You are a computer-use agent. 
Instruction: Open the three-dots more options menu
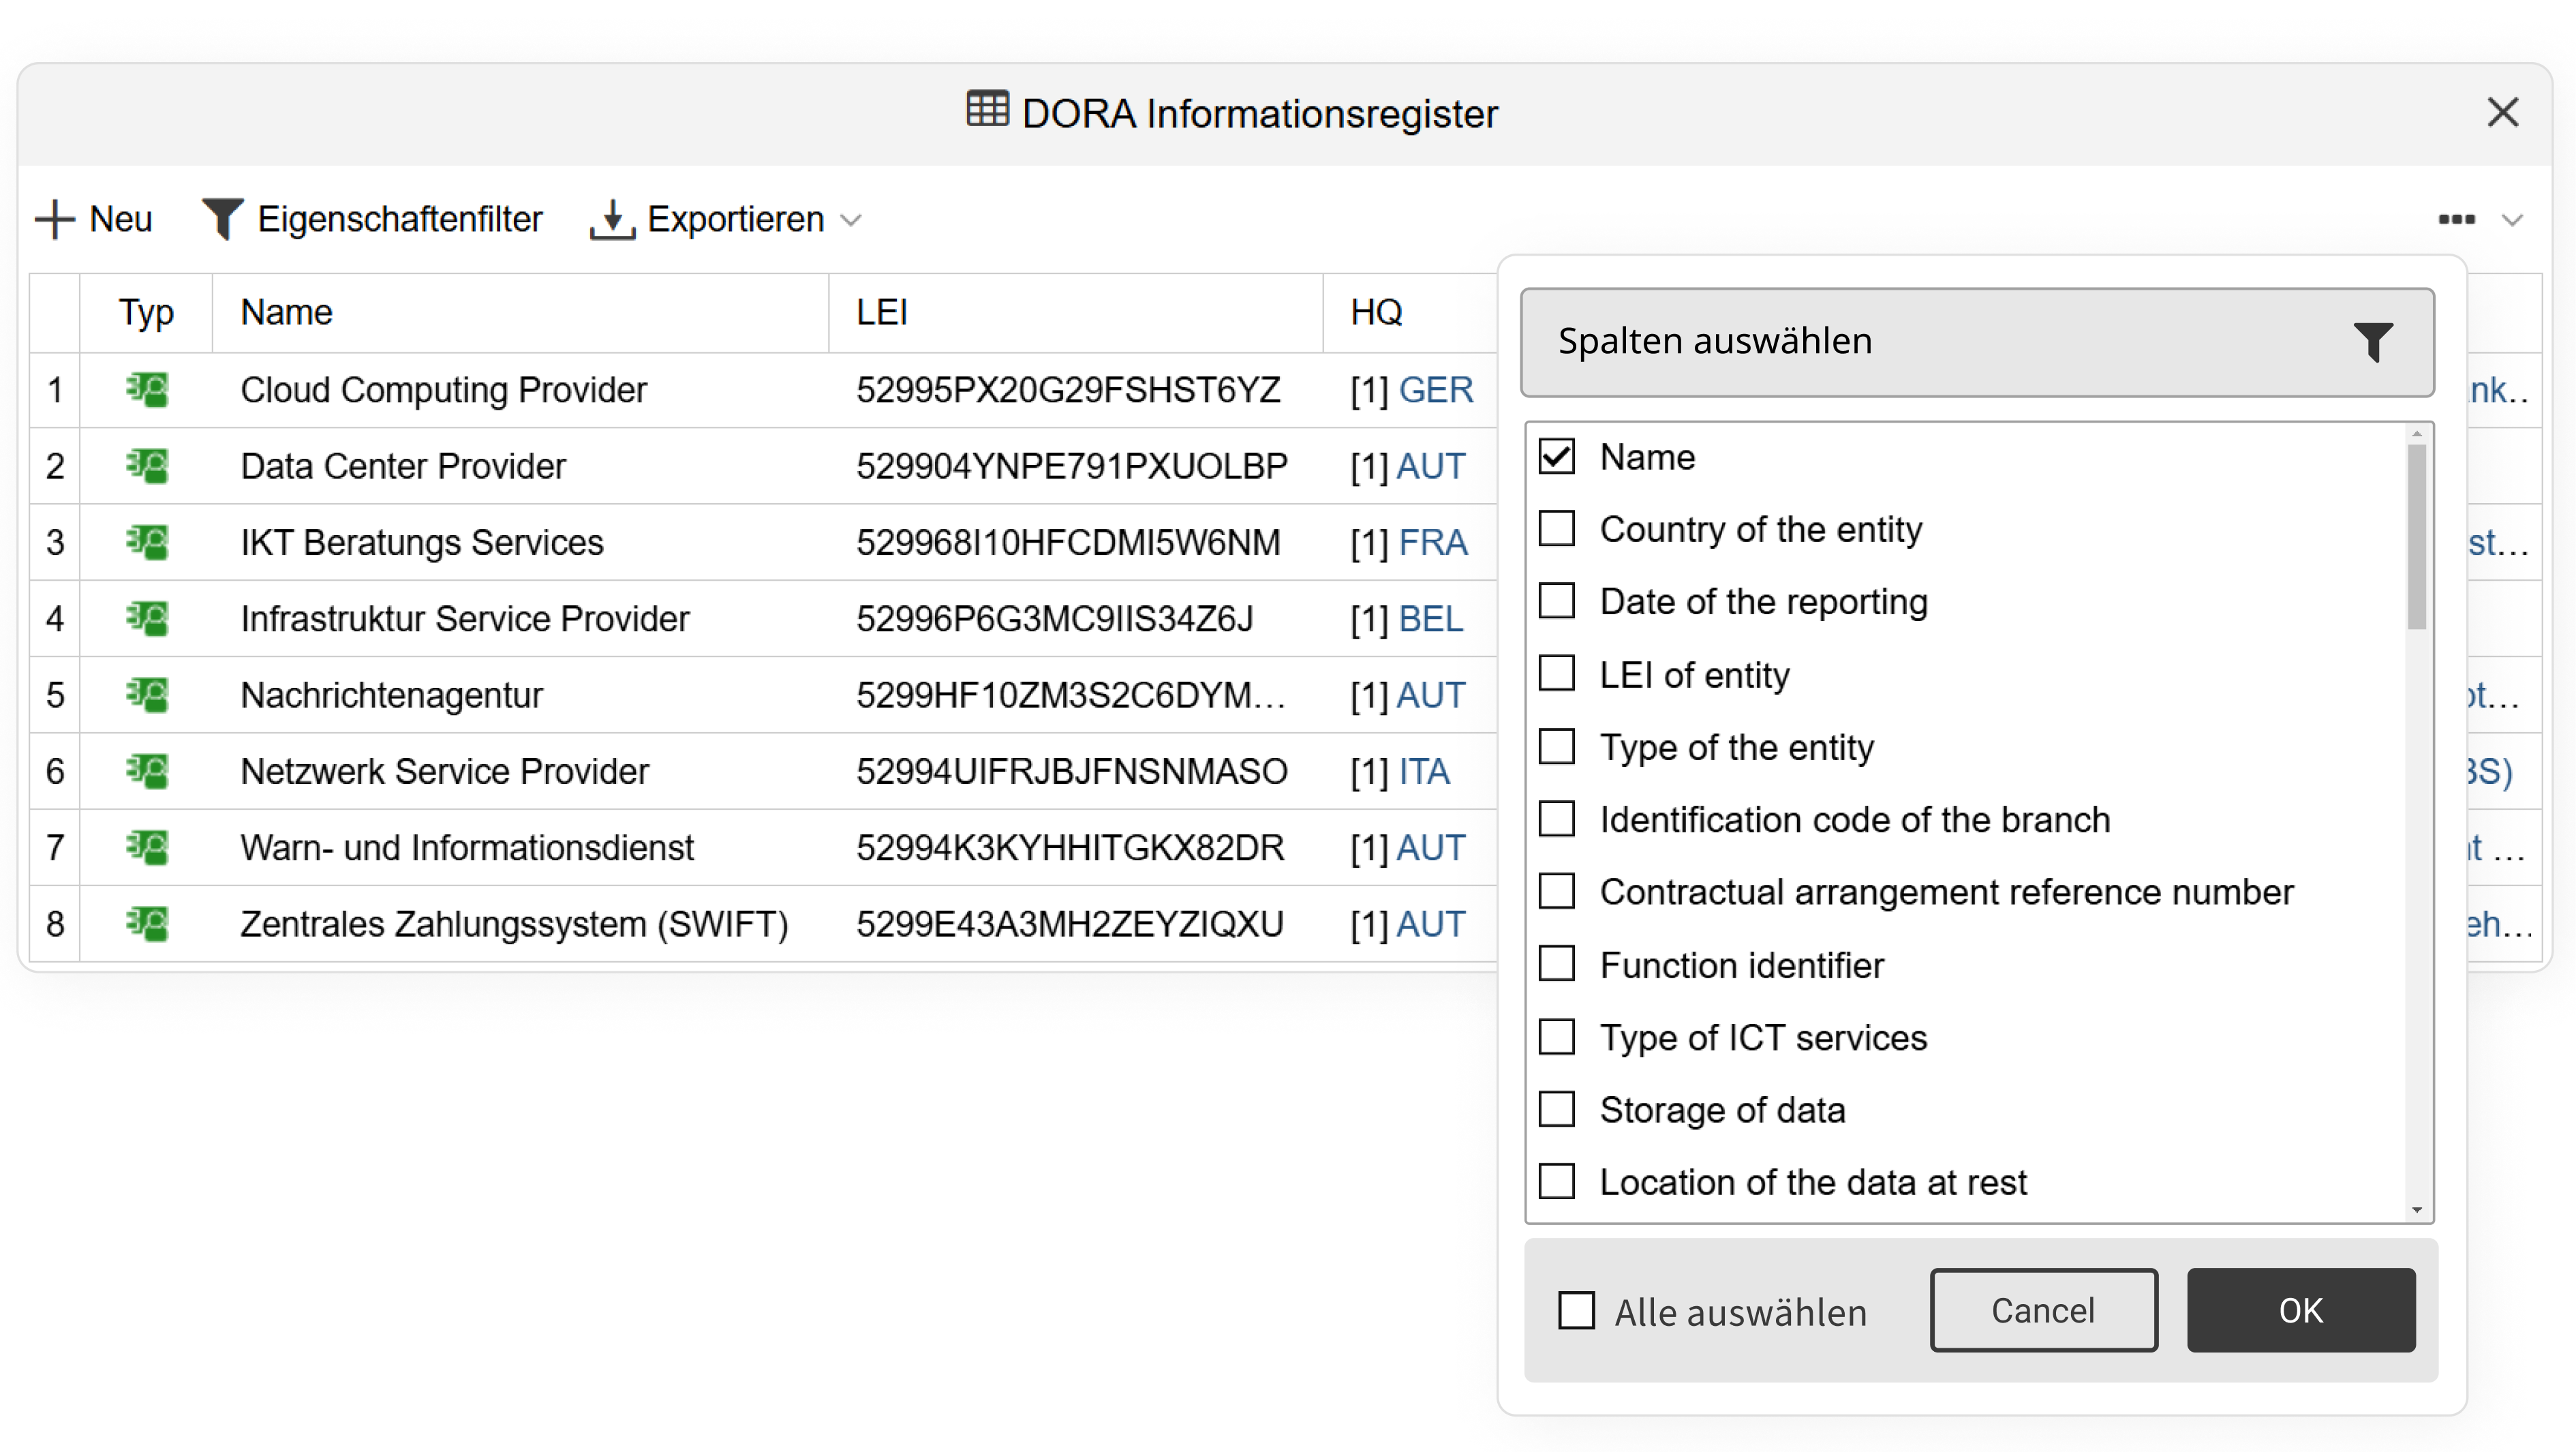tap(2456, 219)
